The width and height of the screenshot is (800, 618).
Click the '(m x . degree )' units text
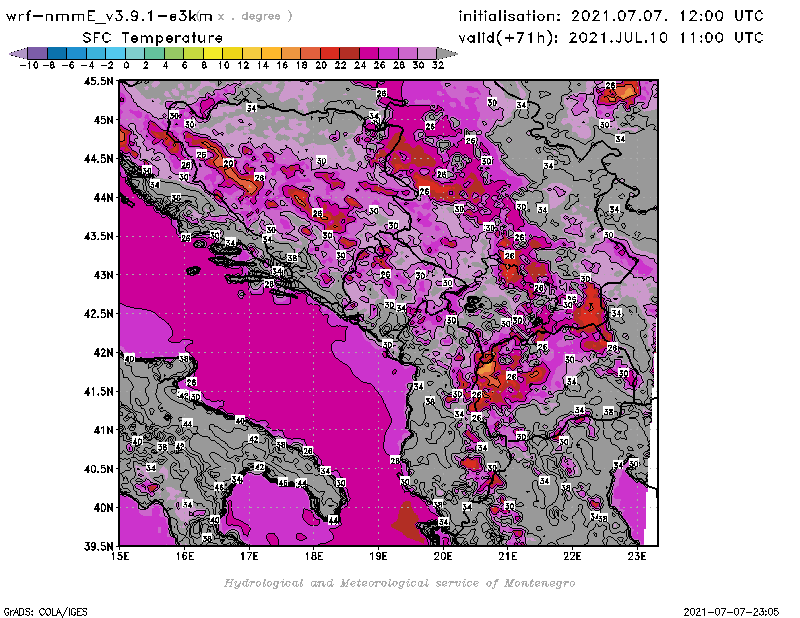tap(246, 16)
